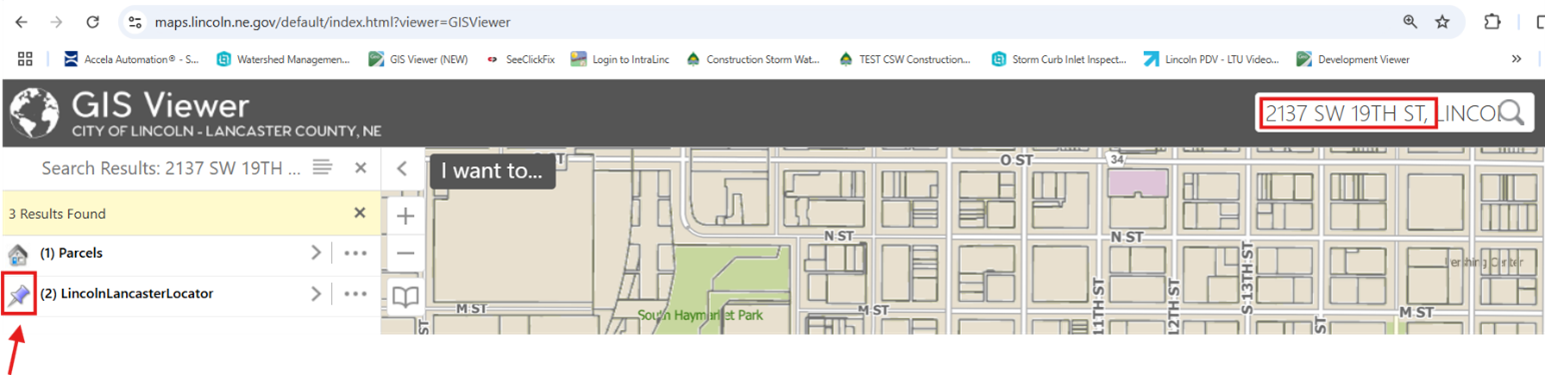The width and height of the screenshot is (1545, 375).
Task: Reload the page in the browser
Action: (92, 21)
